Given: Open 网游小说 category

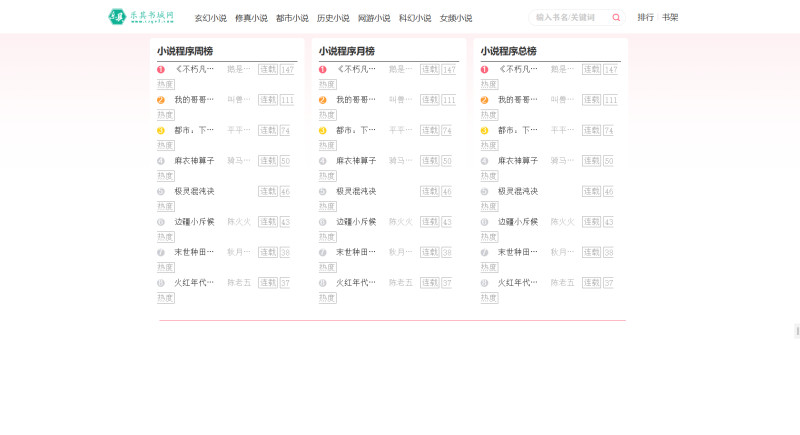Looking at the screenshot, I should [x=374, y=18].
